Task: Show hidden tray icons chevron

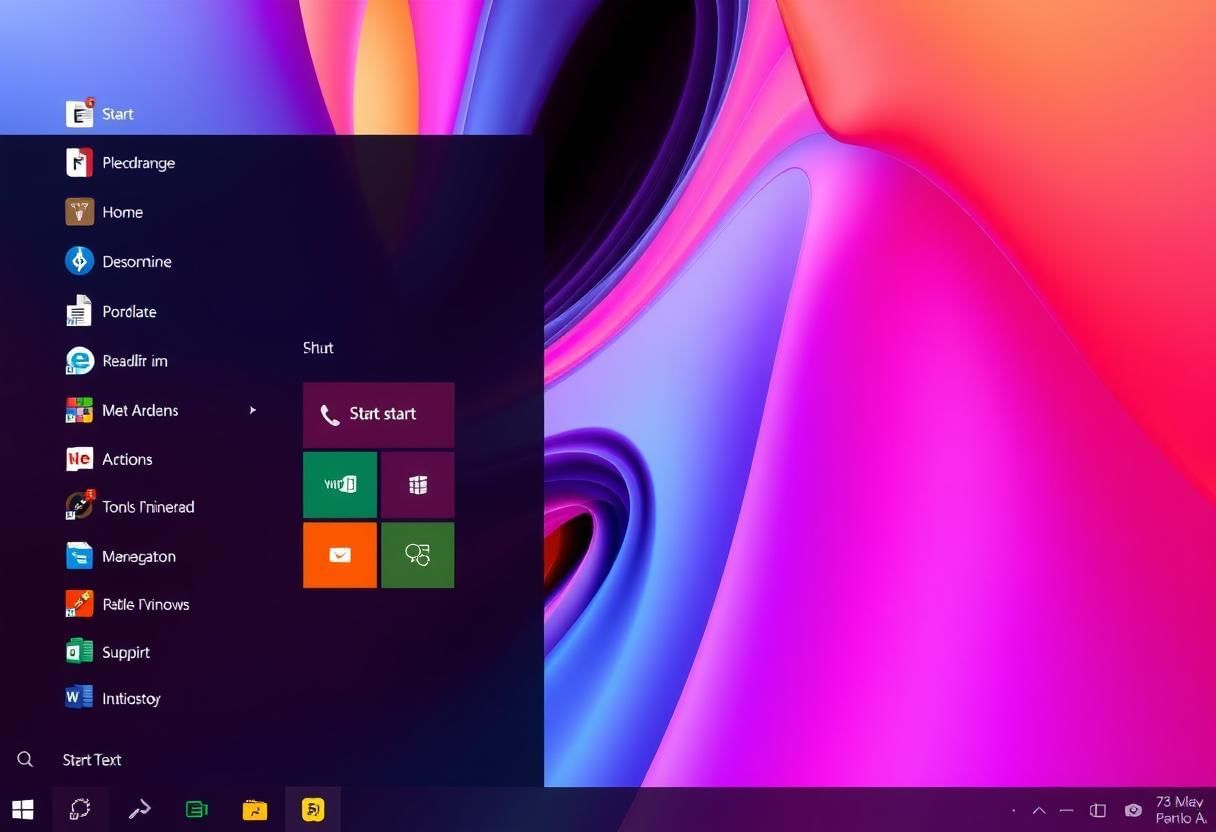Action: point(1039,811)
